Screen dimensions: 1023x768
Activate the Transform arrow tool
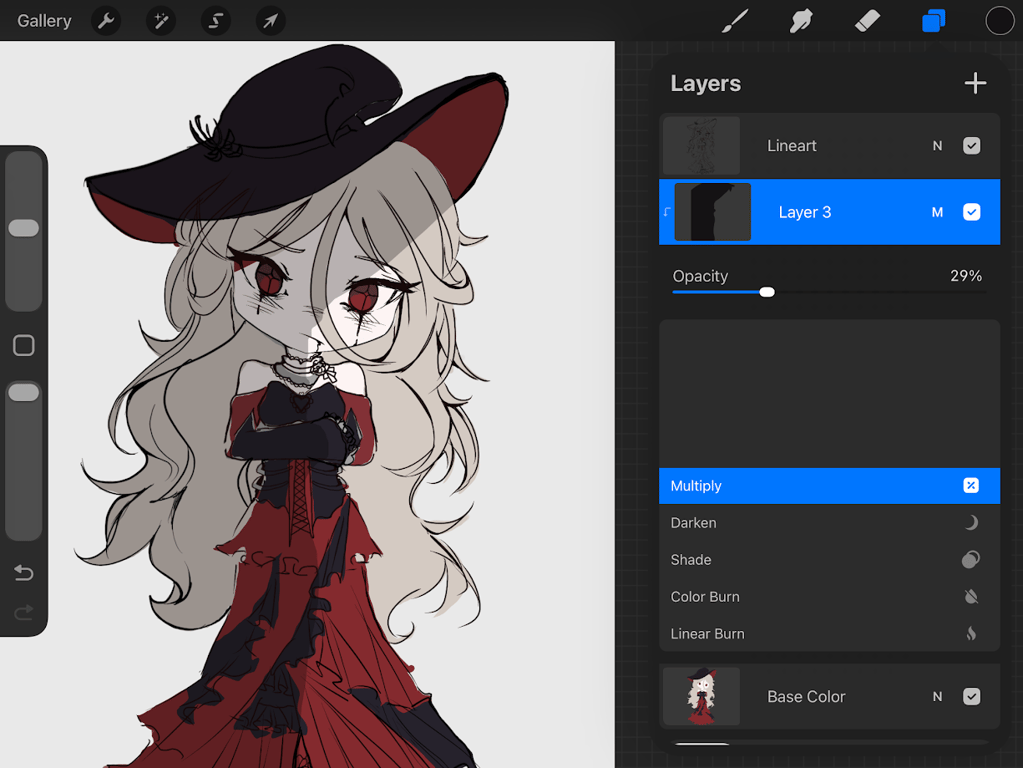[270, 21]
